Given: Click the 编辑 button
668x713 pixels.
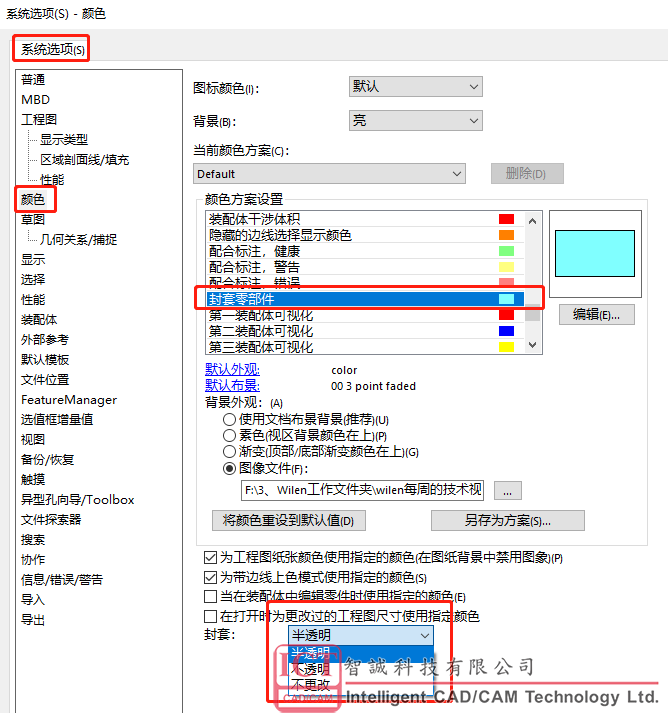Looking at the screenshot, I should (x=596, y=314).
